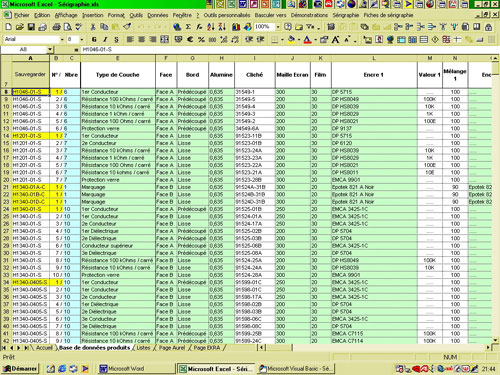The image size is (500, 375).
Task: Open the Font Color dropdown arrow
Action: (315, 40)
